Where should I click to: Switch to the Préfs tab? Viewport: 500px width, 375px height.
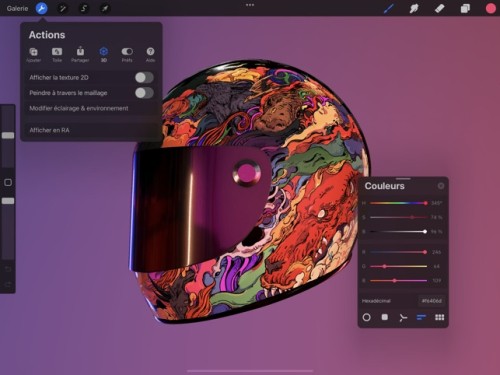(127, 55)
